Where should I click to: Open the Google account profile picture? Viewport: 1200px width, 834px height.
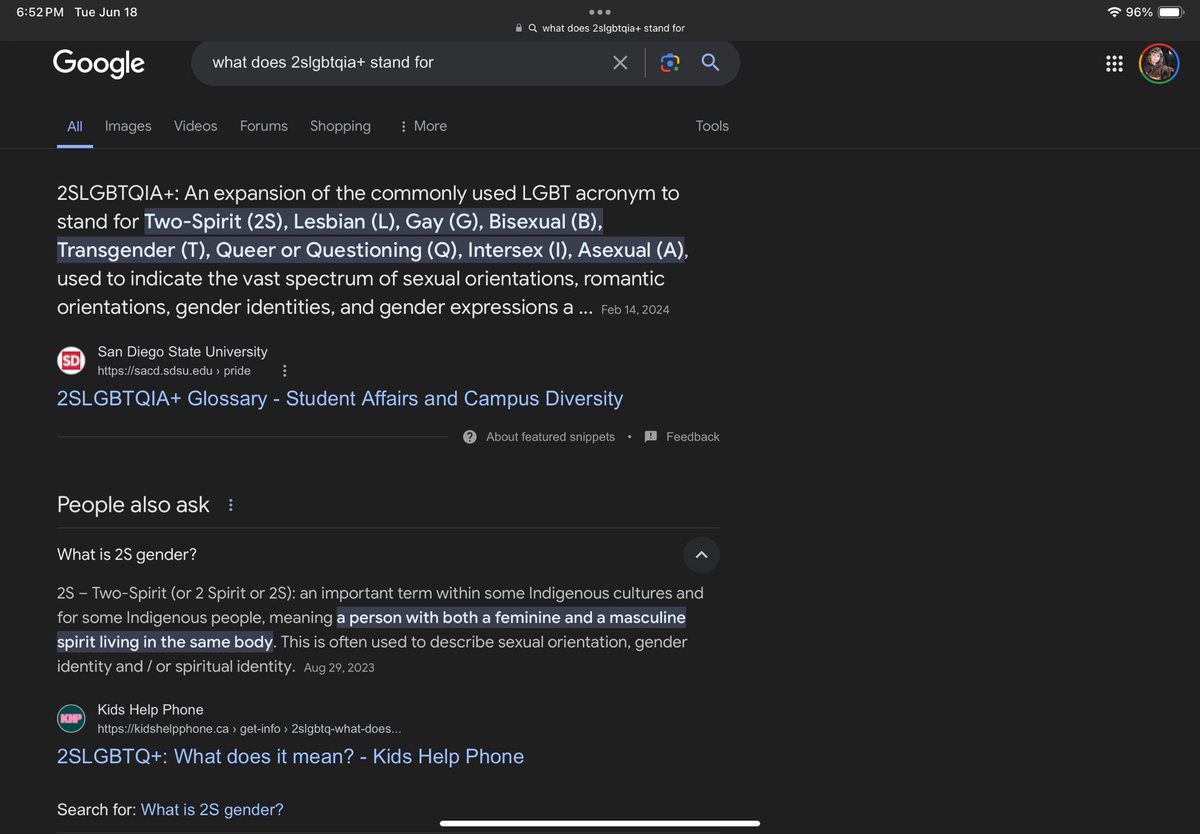click(x=1159, y=64)
